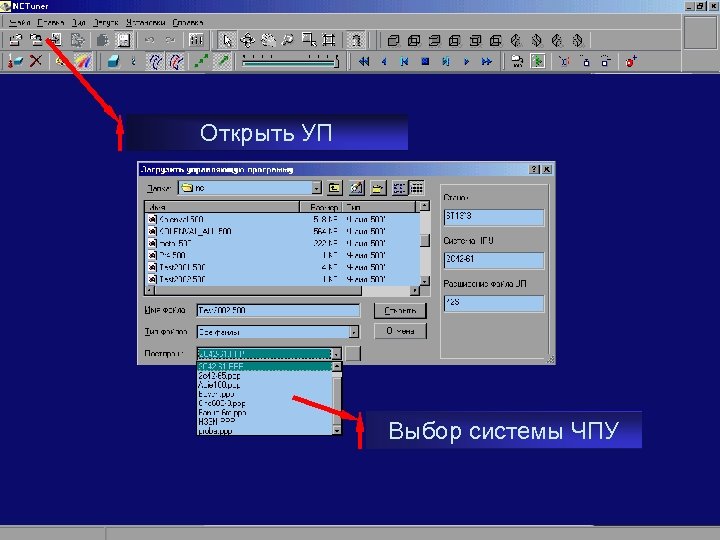The width and height of the screenshot is (720, 540).
Task: Click the green dashed arrows icon
Action: [x=202, y=61]
